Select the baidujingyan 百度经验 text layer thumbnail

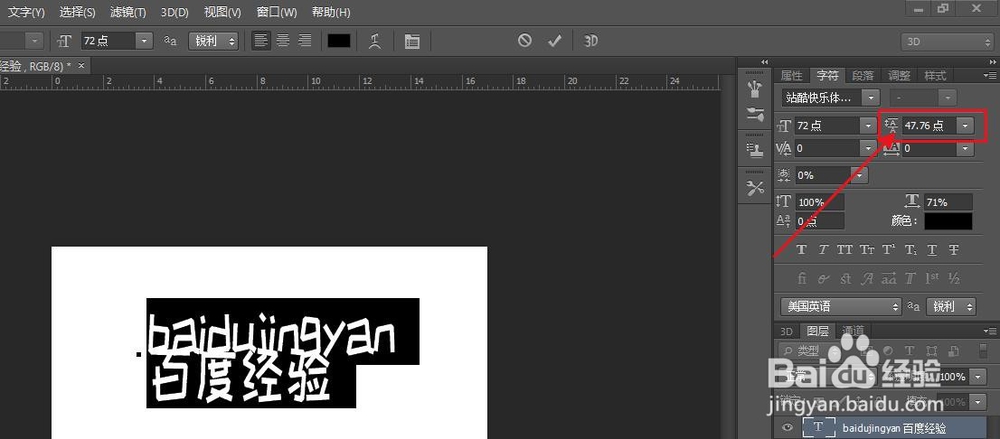coord(818,428)
